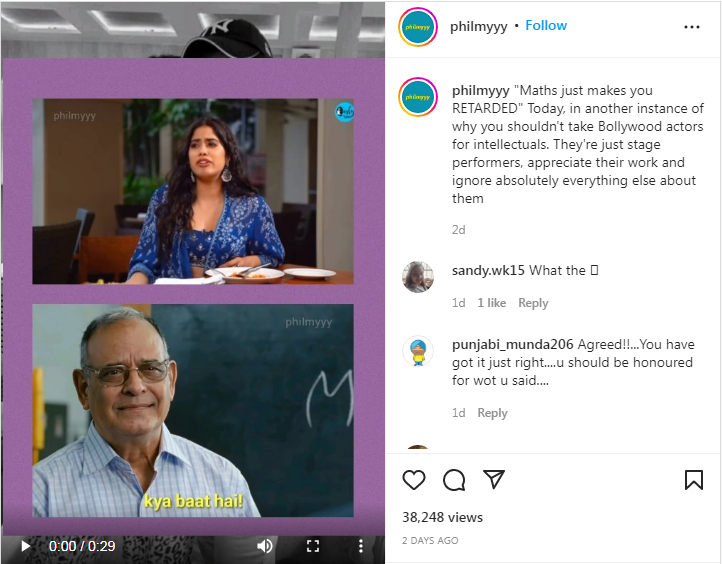View the 1 like on sandy.wk15's comment
Image resolution: width=722 pixels, height=564 pixels.
491,303
